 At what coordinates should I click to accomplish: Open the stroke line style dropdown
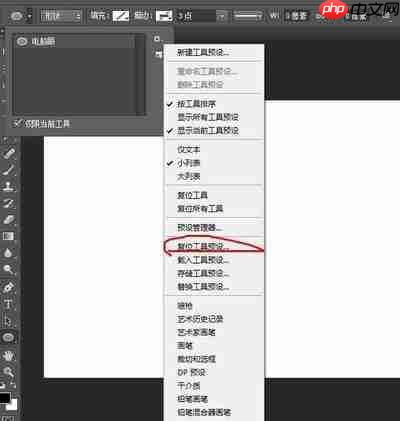(248, 16)
